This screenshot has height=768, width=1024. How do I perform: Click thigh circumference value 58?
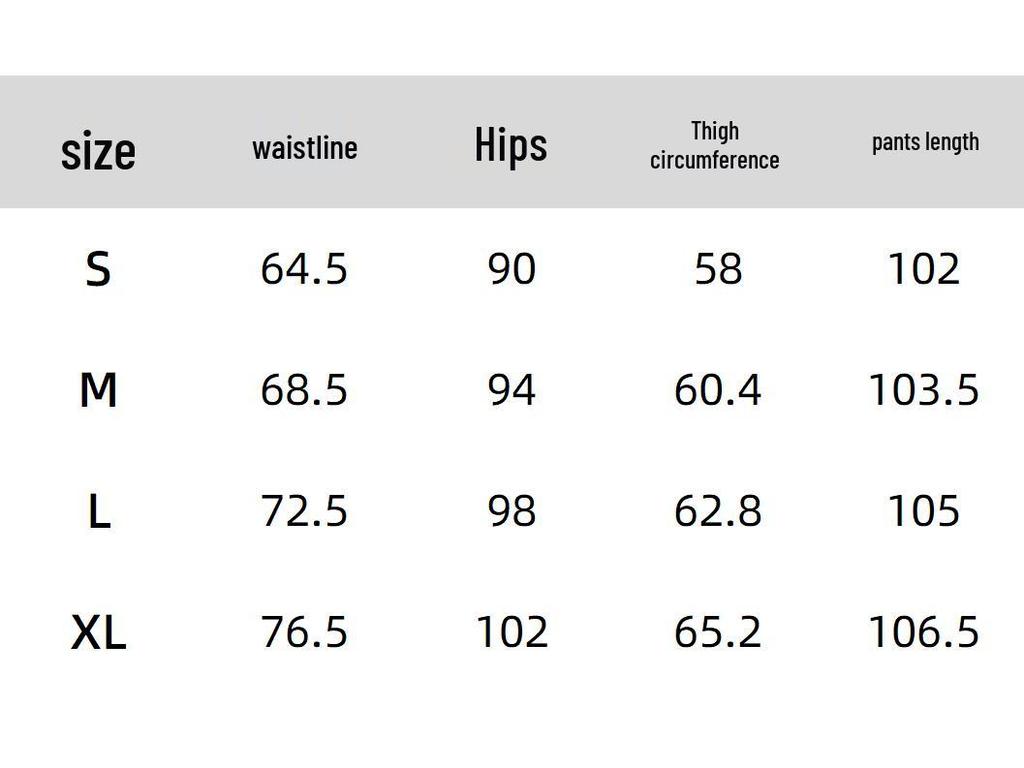coord(718,269)
